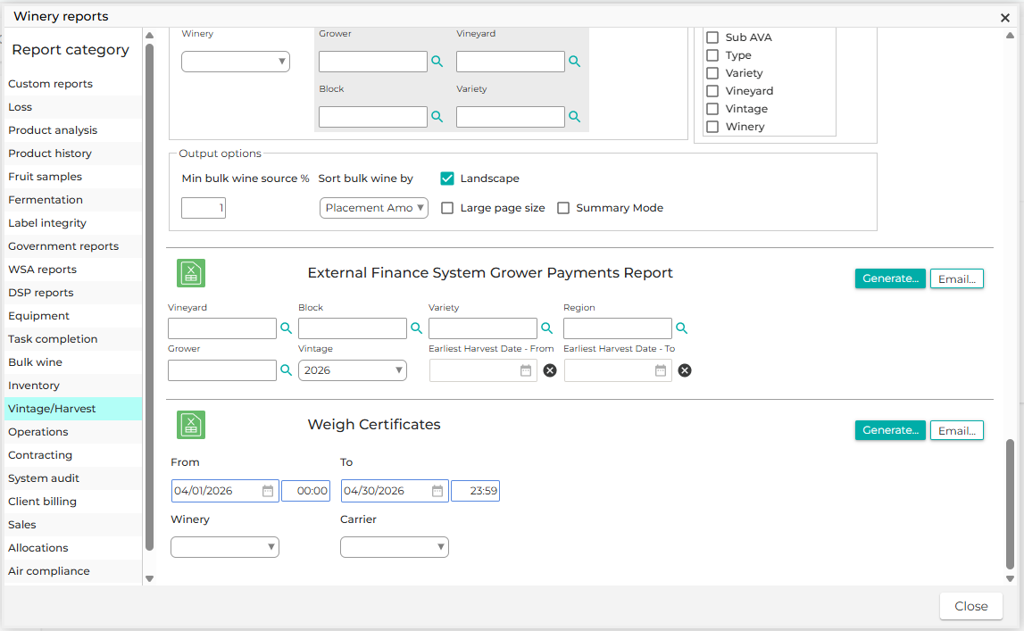This screenshot has height=631, width=1024.
Task: Select DSP reports category
Action: tap(71, 293)
